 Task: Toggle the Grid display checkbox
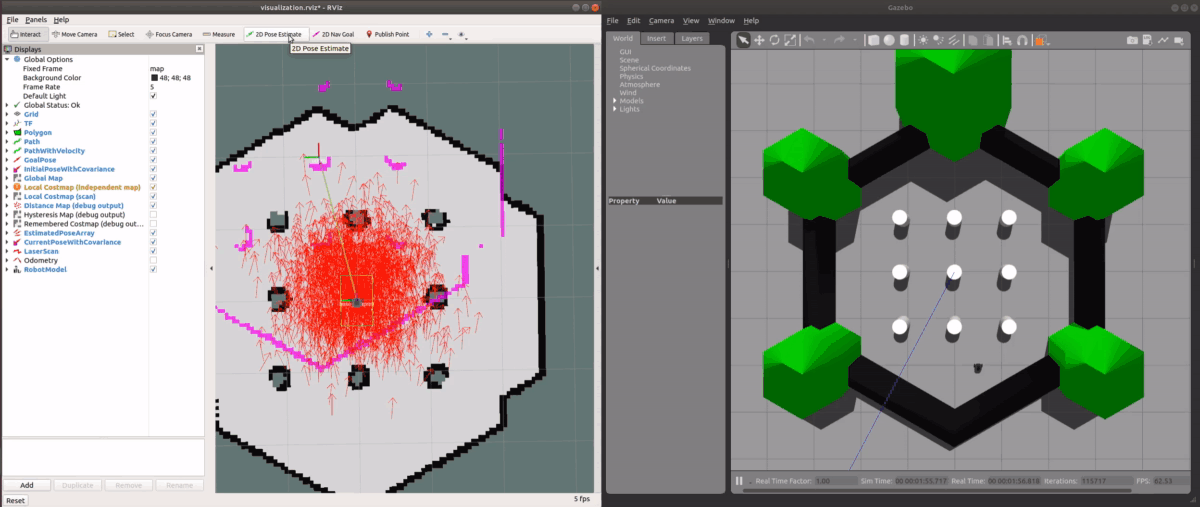tap(153, 114)
